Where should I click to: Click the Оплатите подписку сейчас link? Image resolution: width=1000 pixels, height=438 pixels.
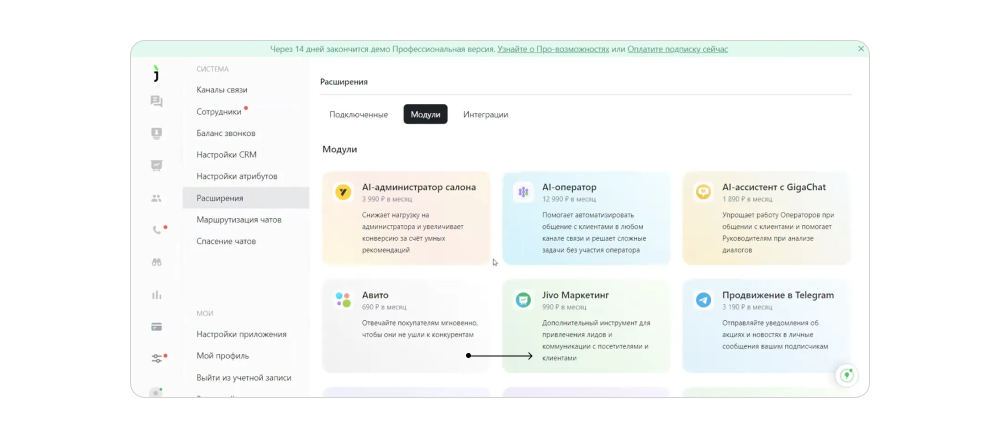(x=677, y=49)
